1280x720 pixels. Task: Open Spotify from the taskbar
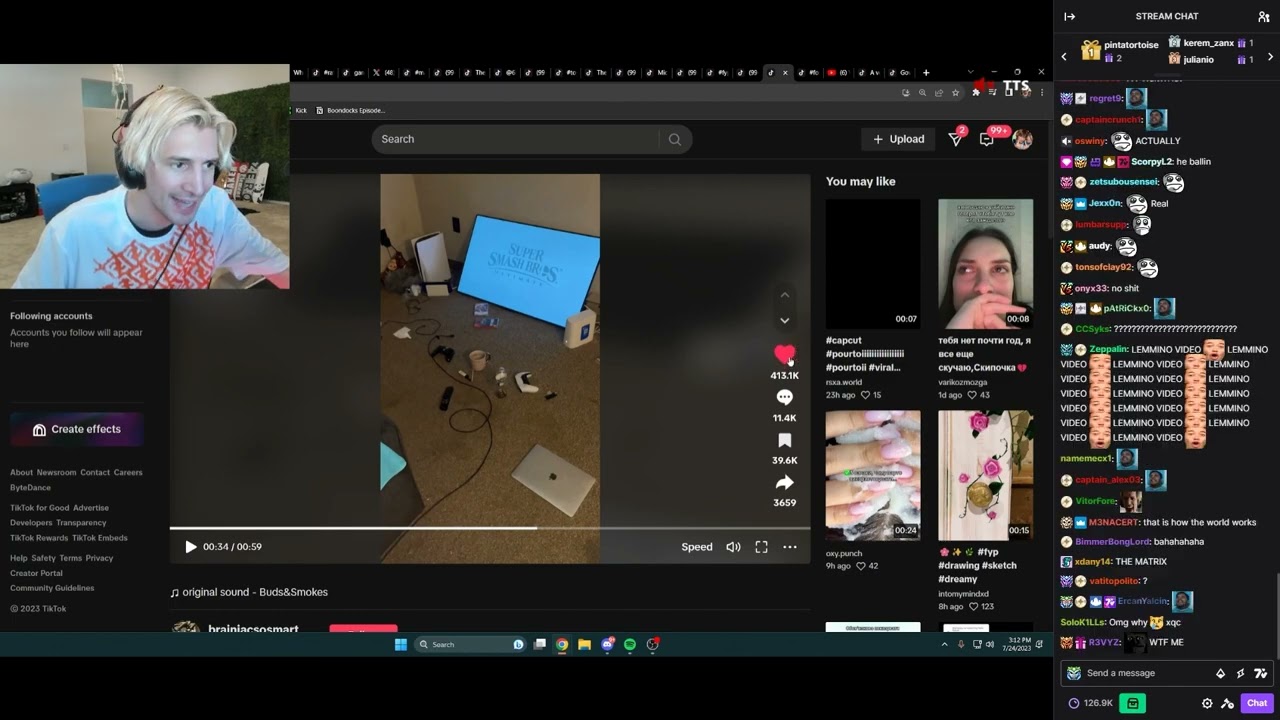630,645
